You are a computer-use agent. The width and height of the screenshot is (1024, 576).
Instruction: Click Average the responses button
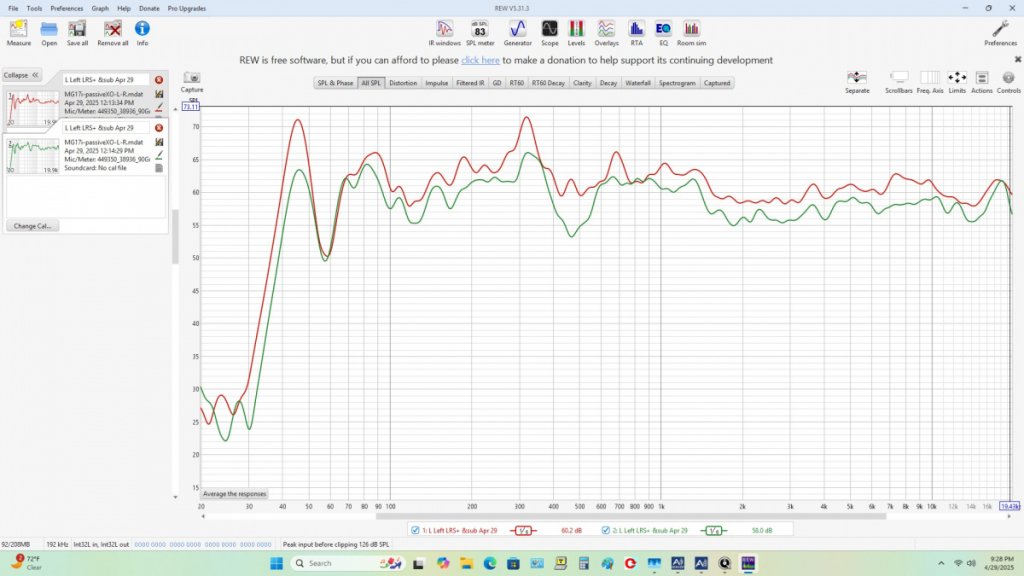[x=234, y=494]
